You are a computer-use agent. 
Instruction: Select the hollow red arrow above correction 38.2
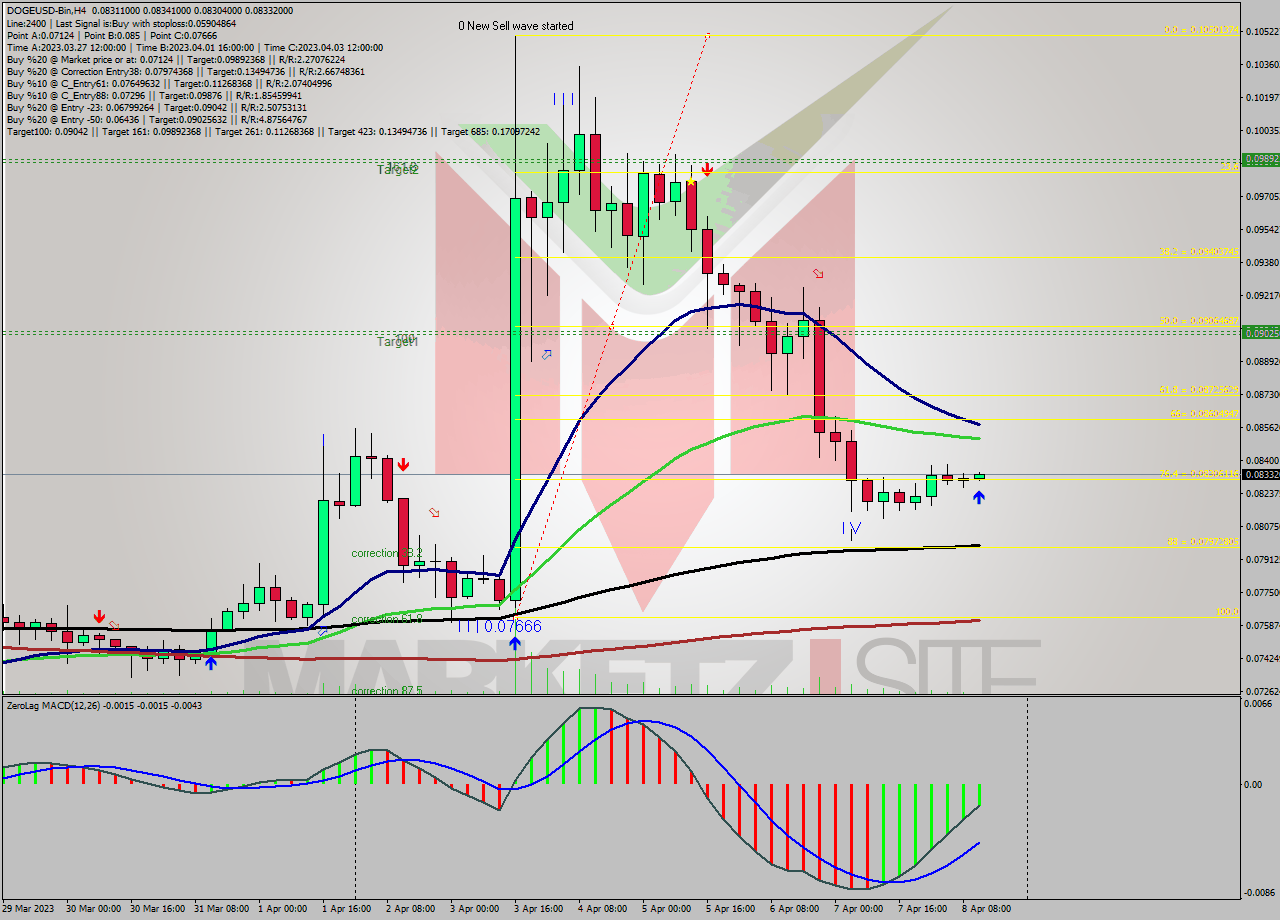(x=434, y=513)
